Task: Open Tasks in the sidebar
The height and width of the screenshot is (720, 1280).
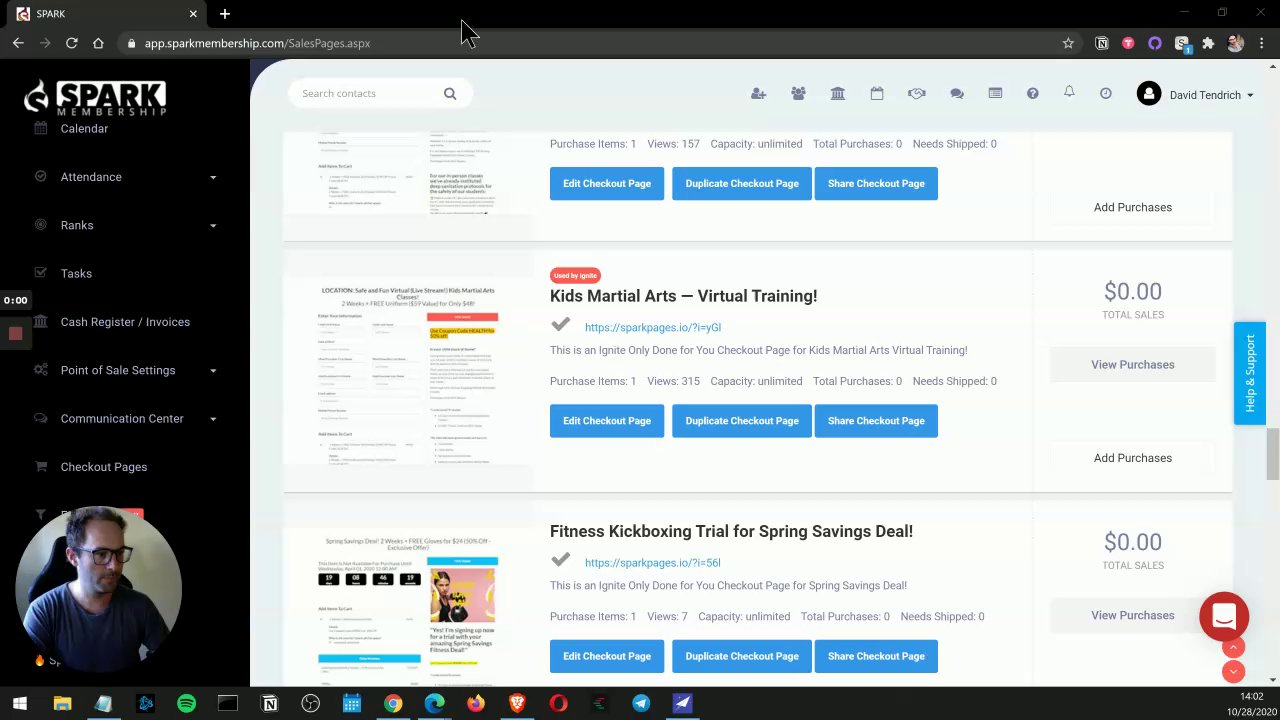Action: (x=76, y=274)
